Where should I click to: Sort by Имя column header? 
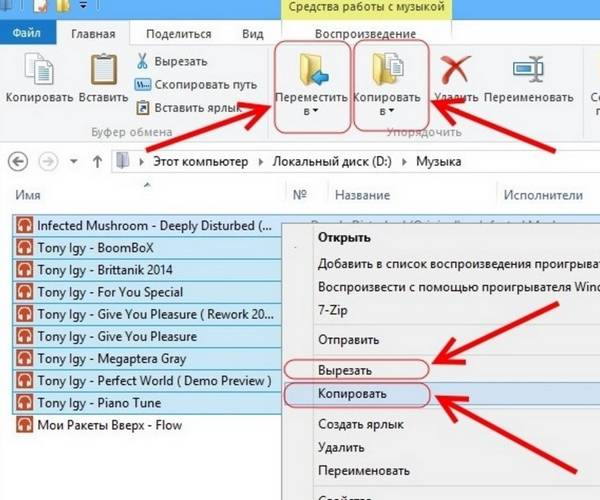click(28, 195)
